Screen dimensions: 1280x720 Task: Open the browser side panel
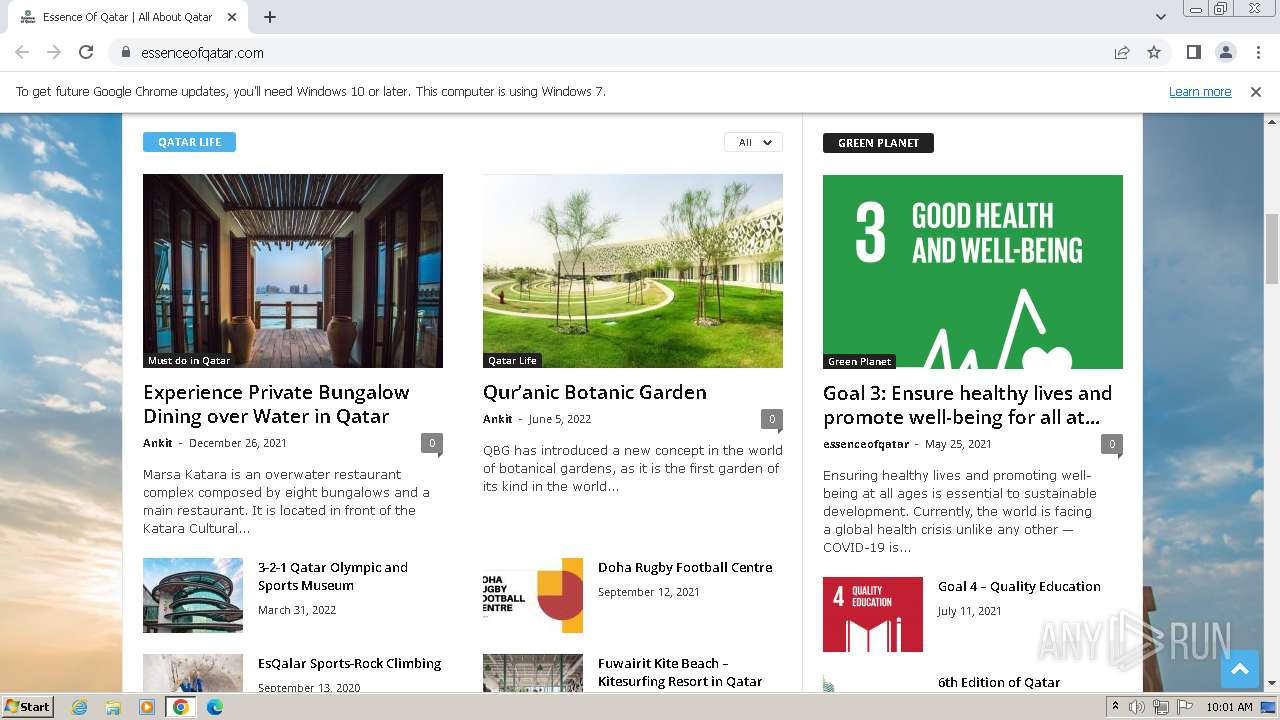pyautogui.click(x=1193, y=52)
